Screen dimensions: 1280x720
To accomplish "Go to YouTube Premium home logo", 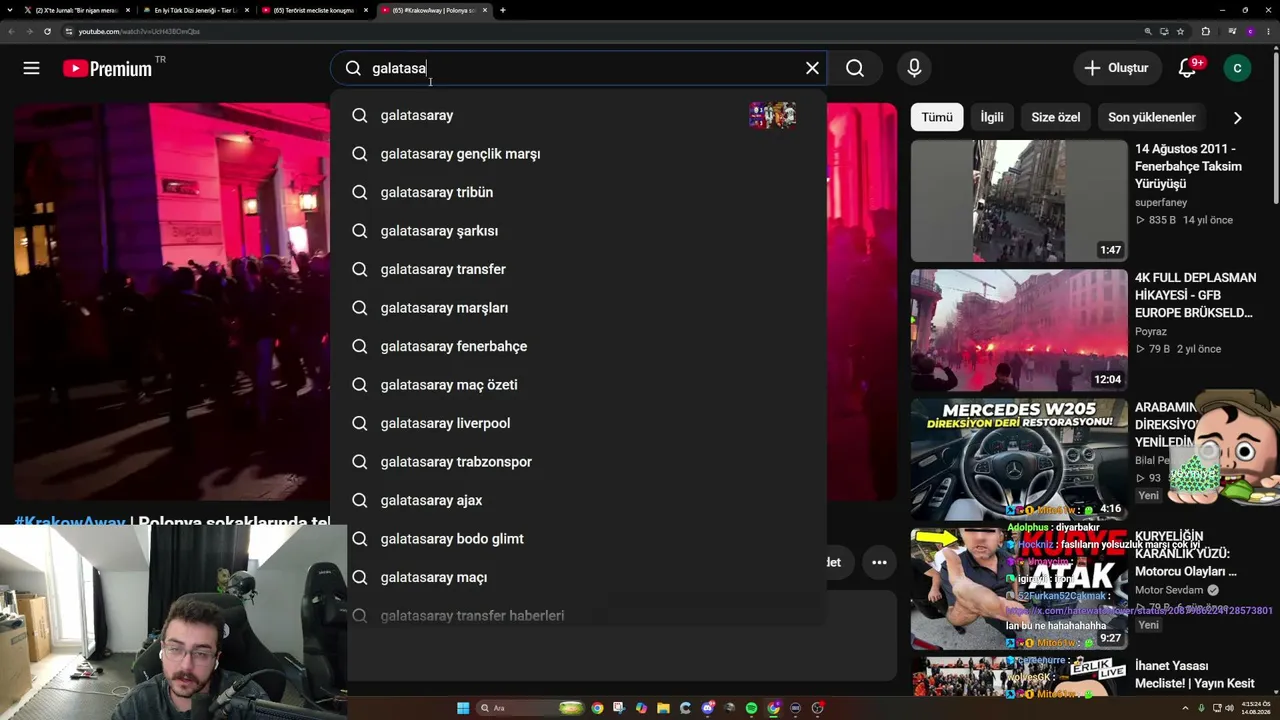I will [108, 68].
